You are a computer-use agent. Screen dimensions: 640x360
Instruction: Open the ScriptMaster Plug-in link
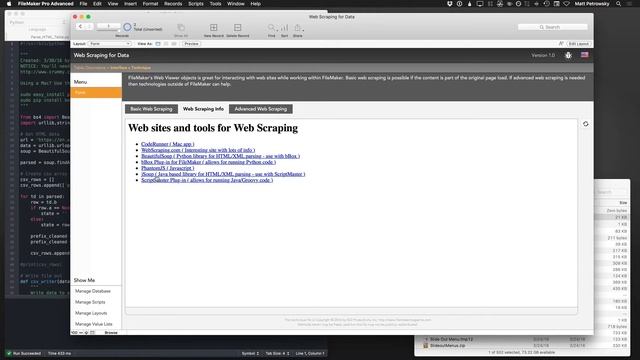(207, 180)
